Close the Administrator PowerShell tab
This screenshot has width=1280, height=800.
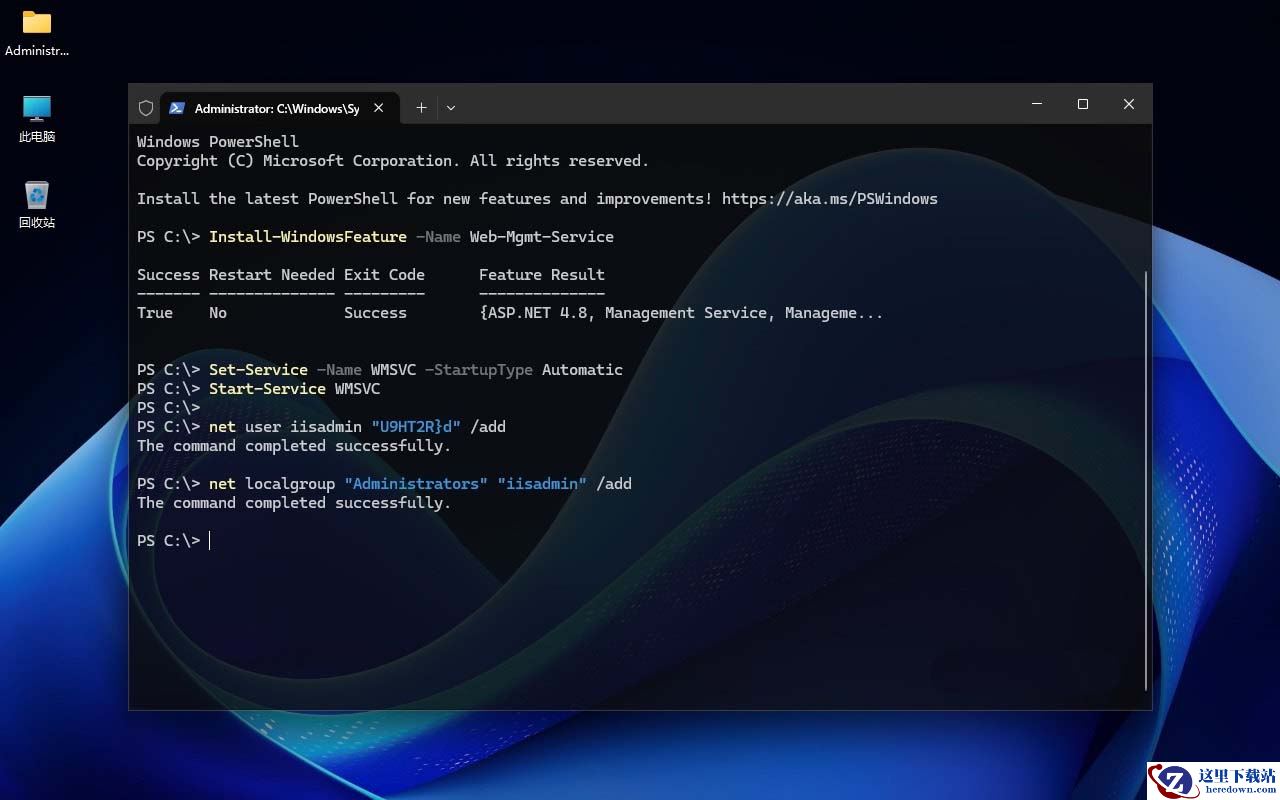point(379,108)
